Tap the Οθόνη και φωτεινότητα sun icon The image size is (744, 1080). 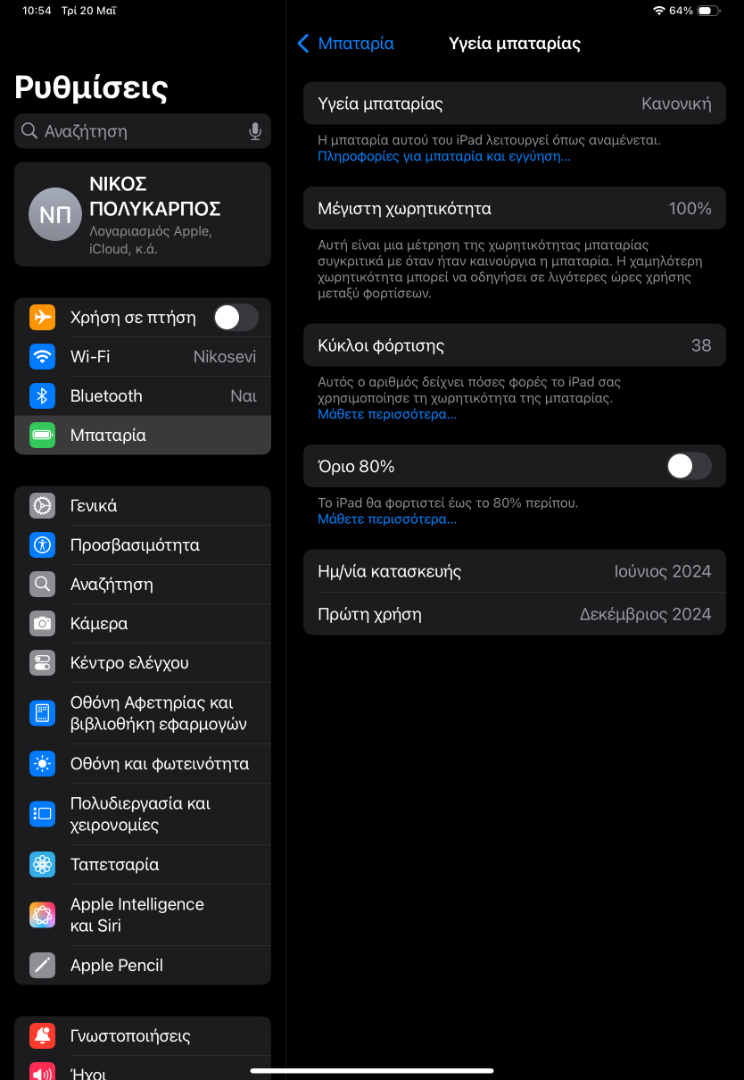[x=42, y=763]
